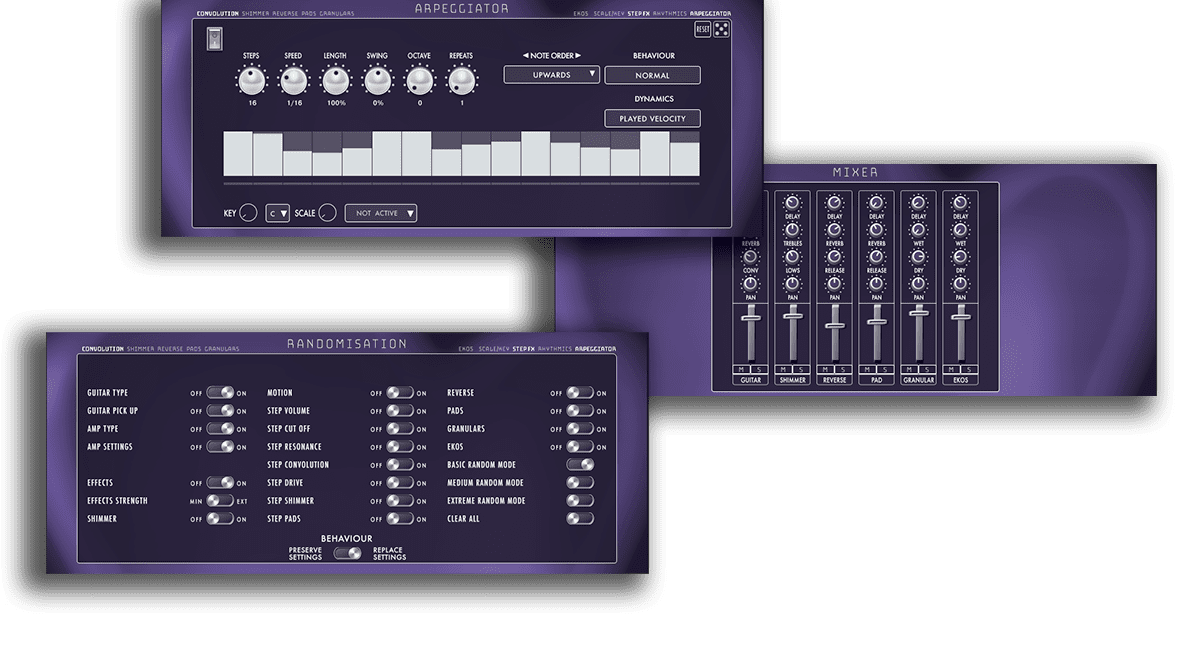The width and height of the screenshot is (1200, 650).
Task: Click the Steps knob in the Arpeggiator
Action: point(252,80)
